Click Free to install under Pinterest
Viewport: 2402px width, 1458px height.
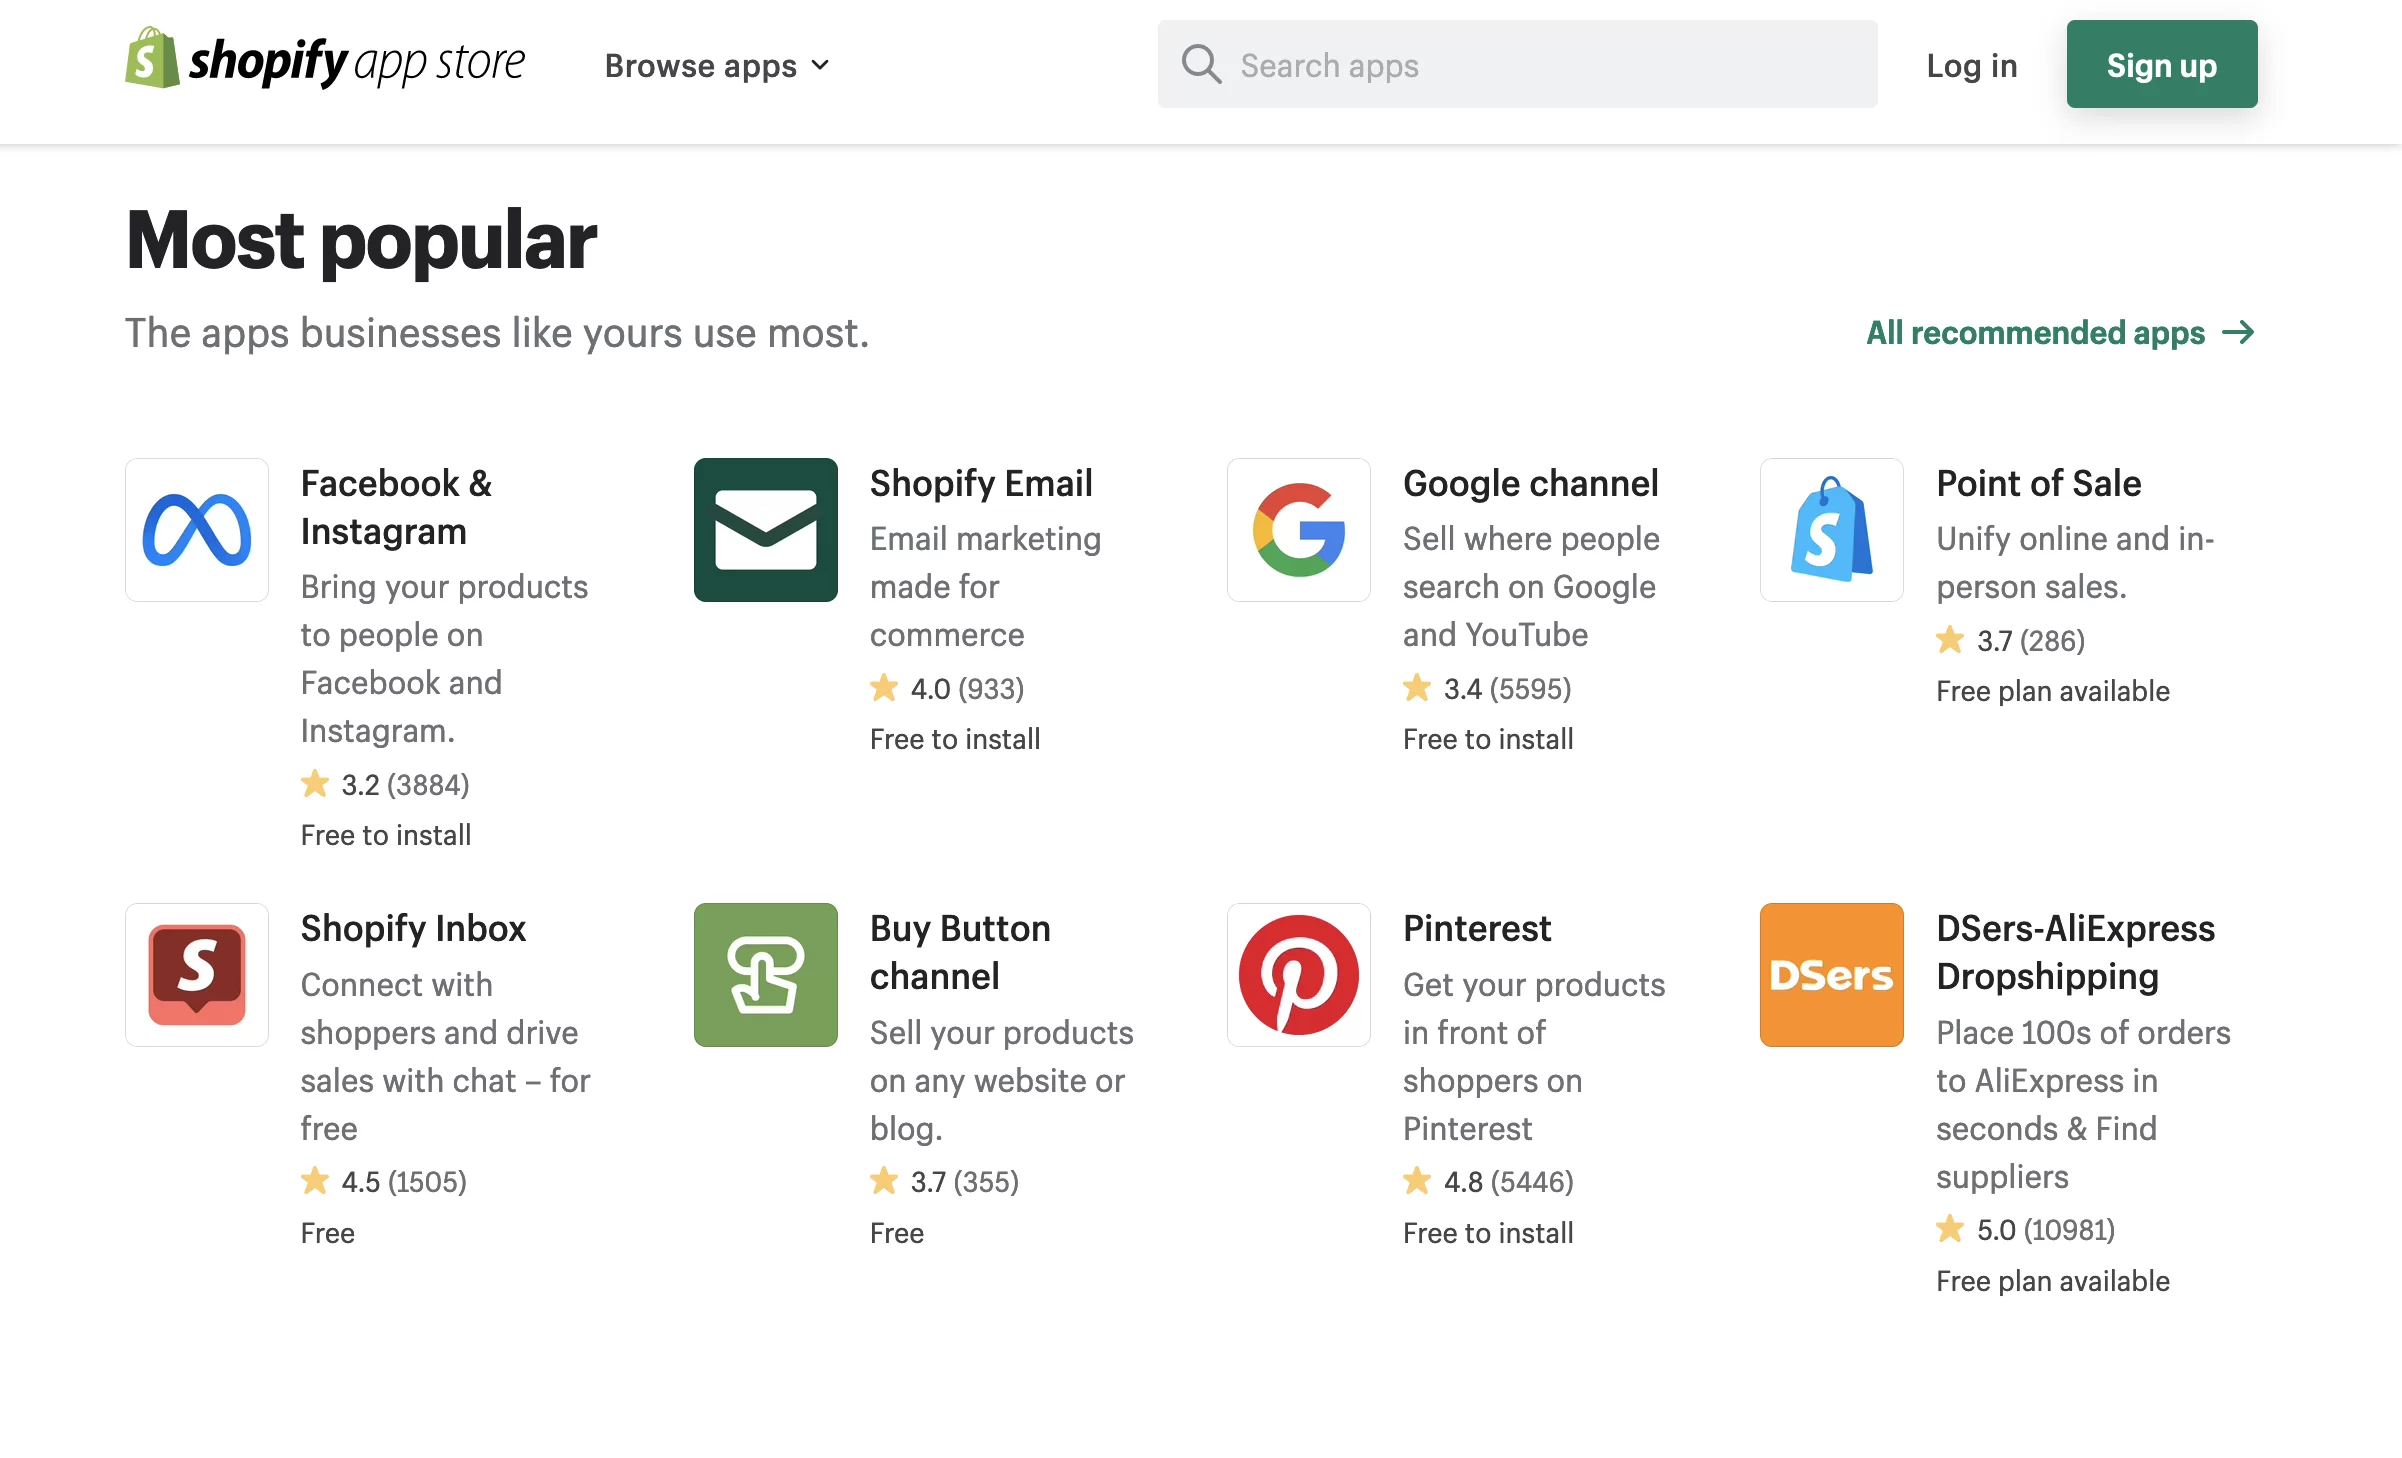point(1488,1233)
